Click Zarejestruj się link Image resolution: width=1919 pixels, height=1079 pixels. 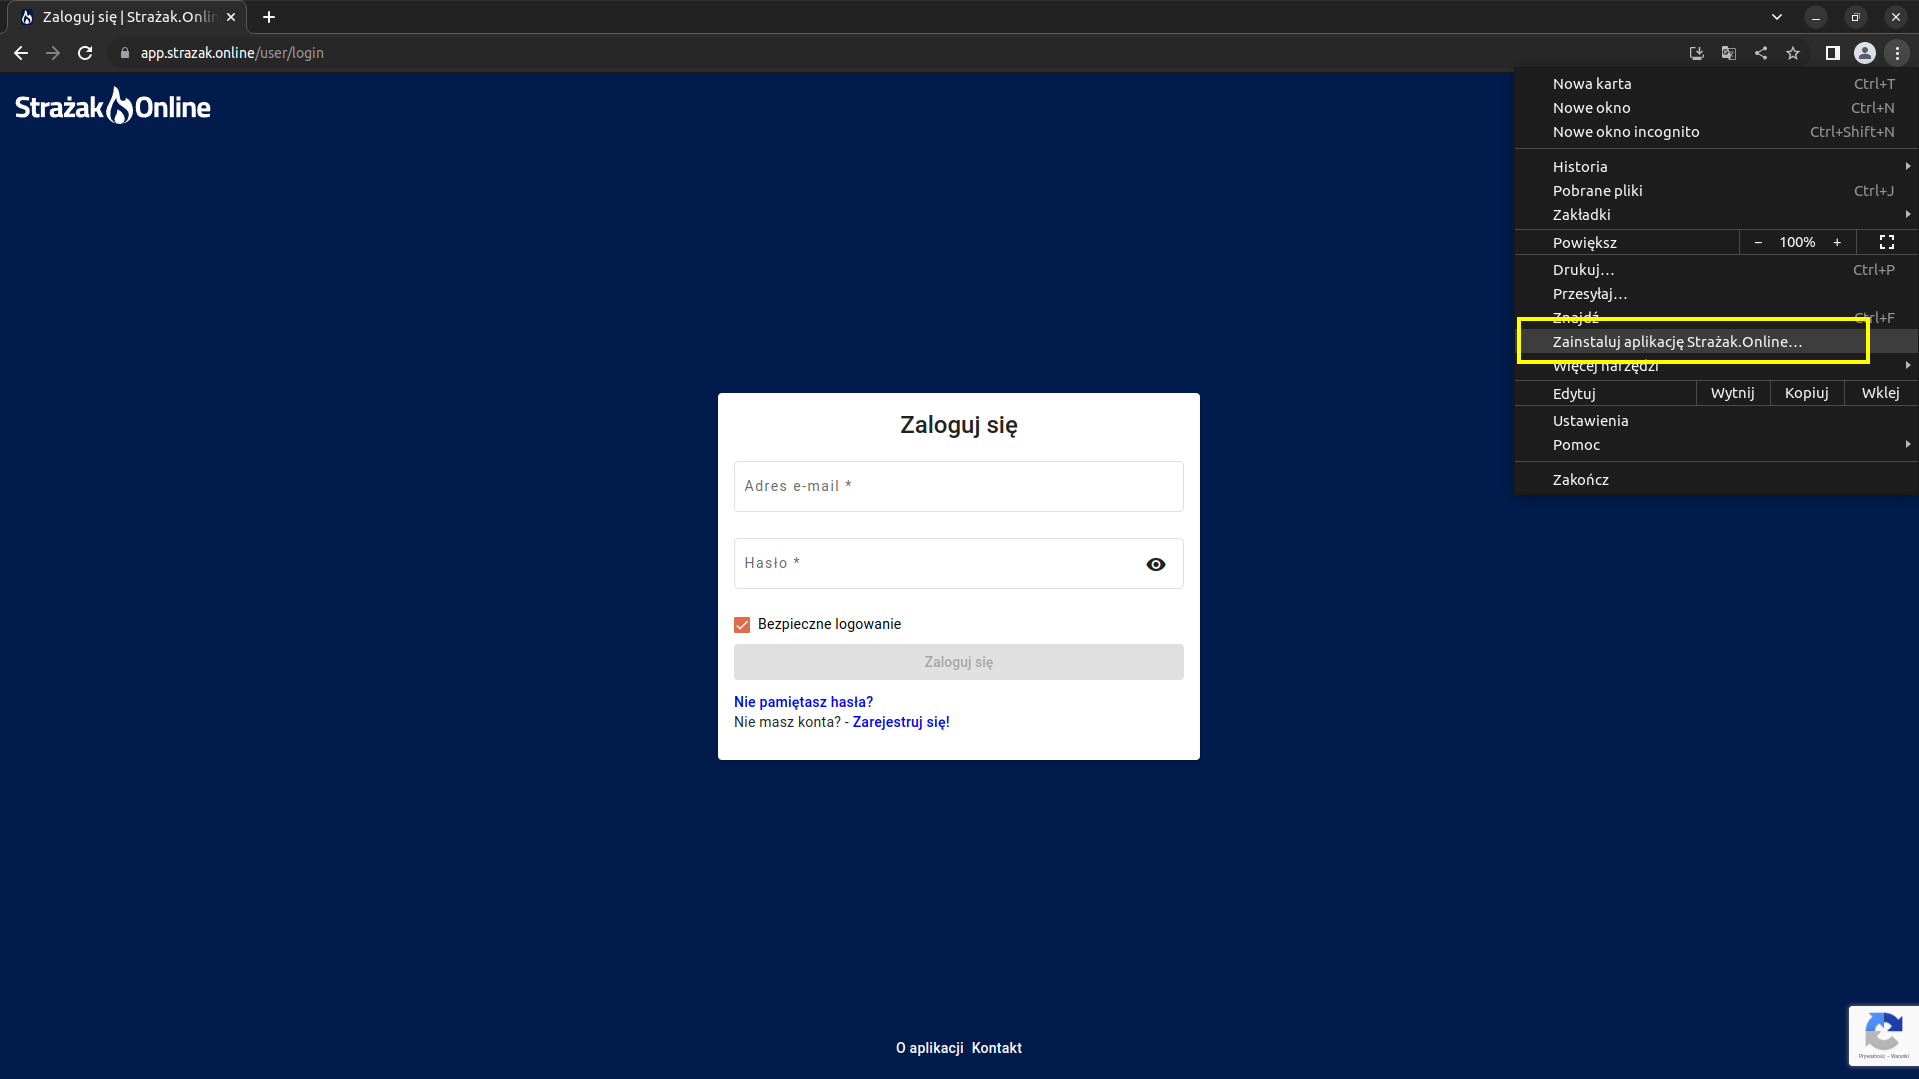click(901, 722)
